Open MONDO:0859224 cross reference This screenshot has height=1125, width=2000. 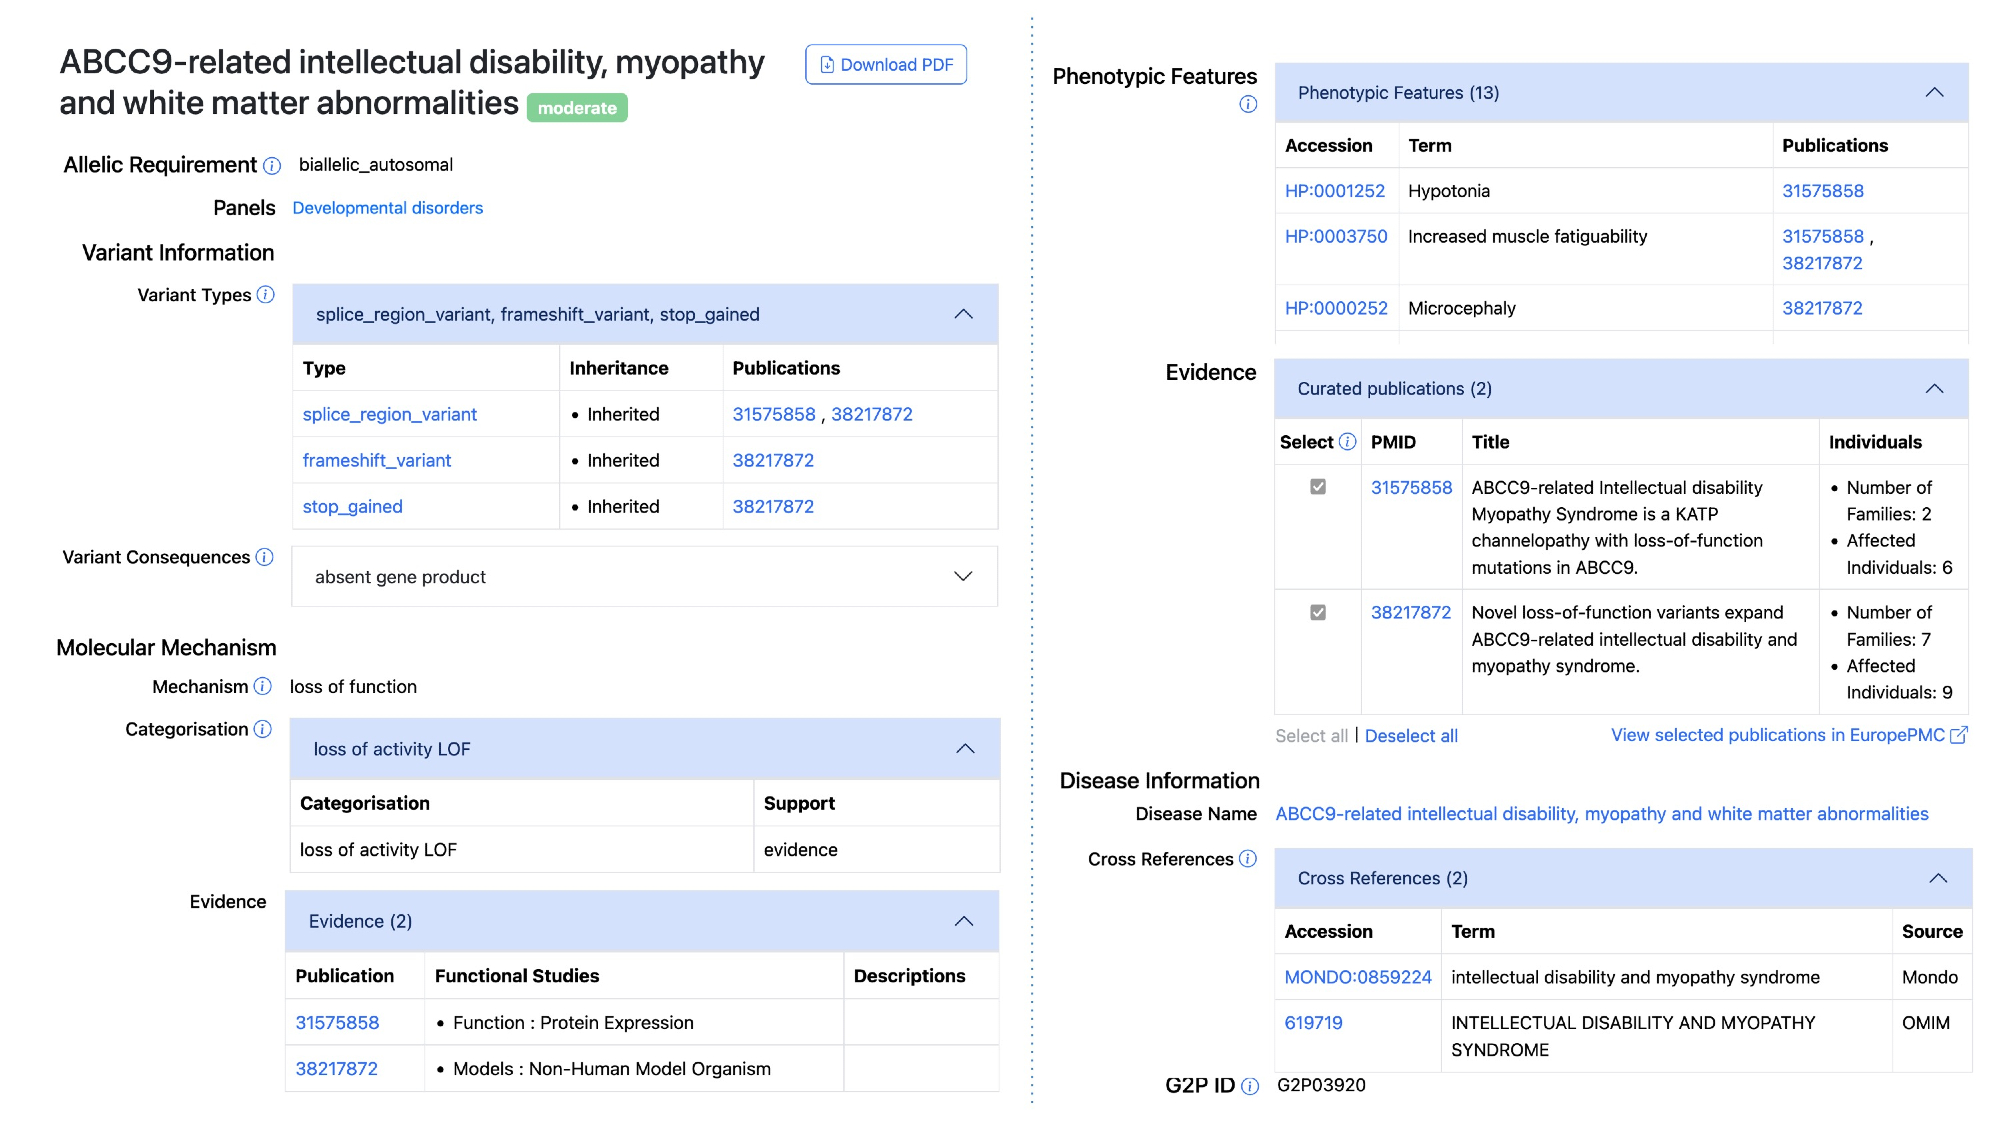coord(1357,977)
